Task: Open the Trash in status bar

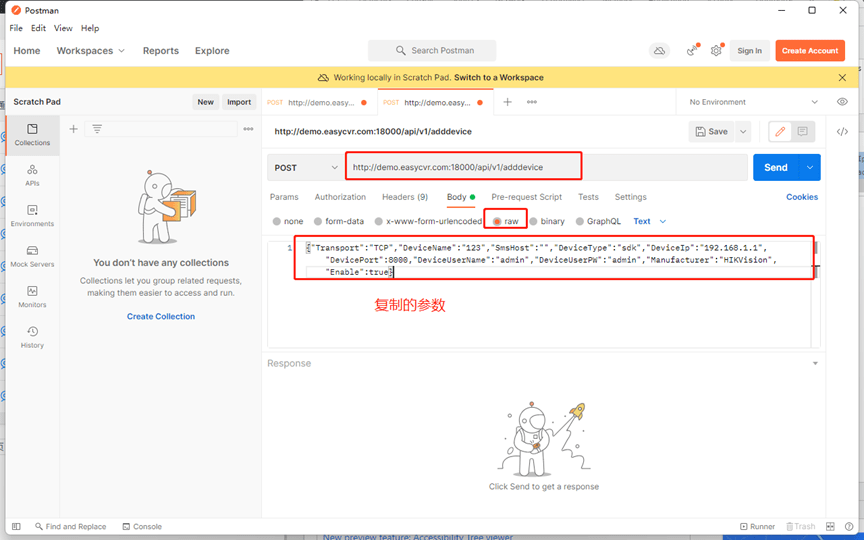Action: [801, 527]
